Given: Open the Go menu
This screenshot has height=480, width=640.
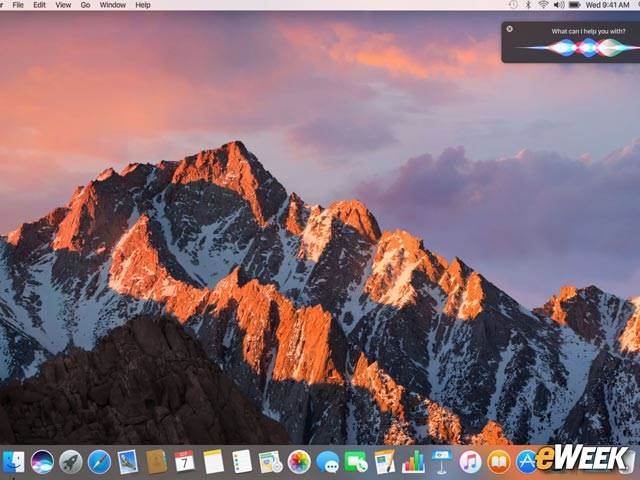Looking at the screenshot, I should tap(85, 5).
